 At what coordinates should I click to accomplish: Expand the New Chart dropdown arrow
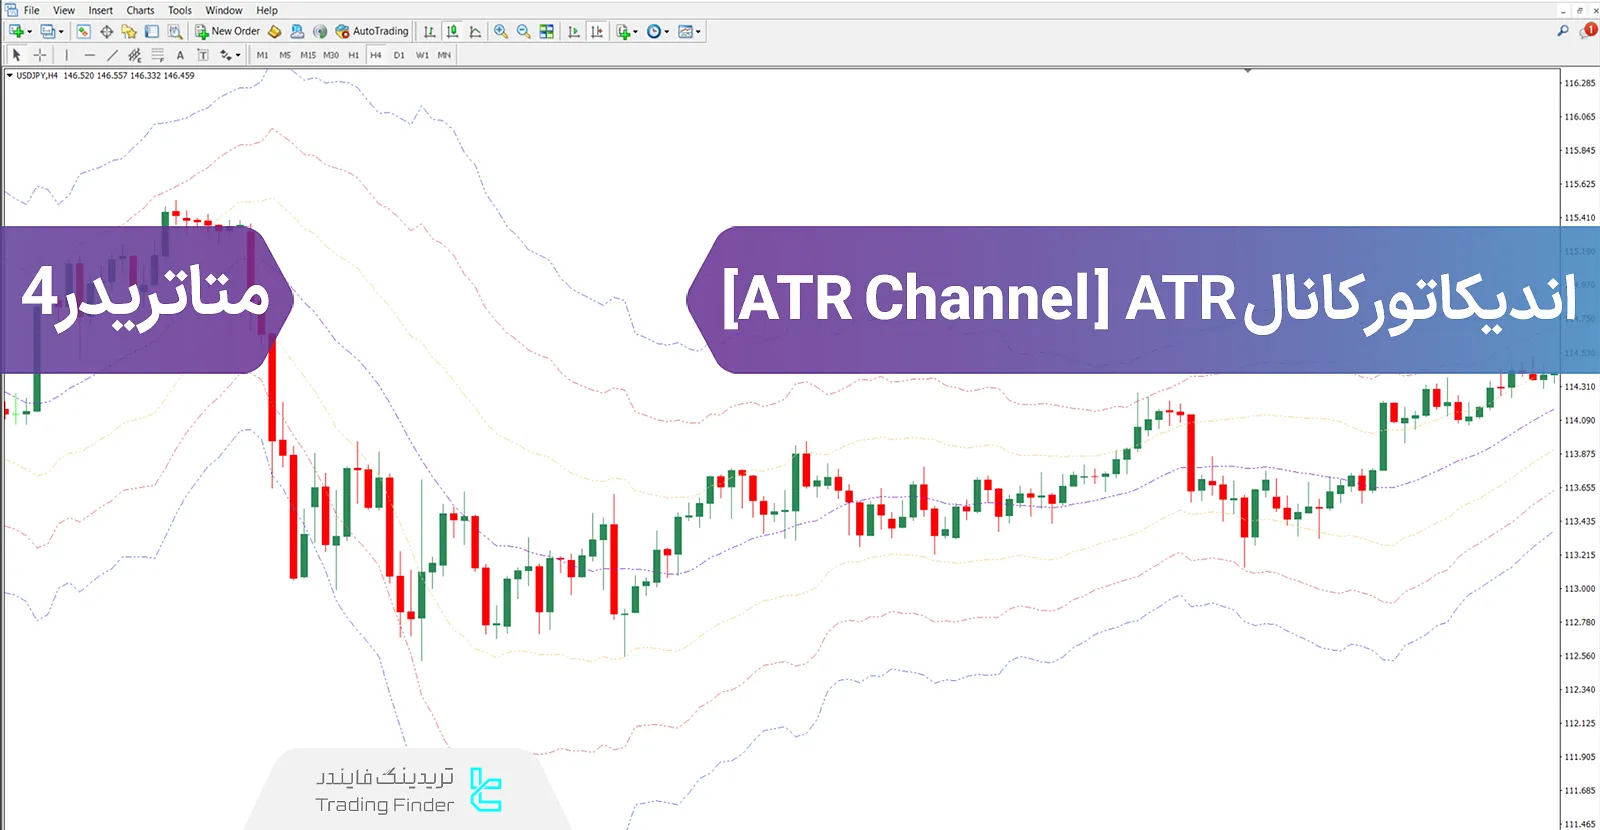(x=30, y=32)
